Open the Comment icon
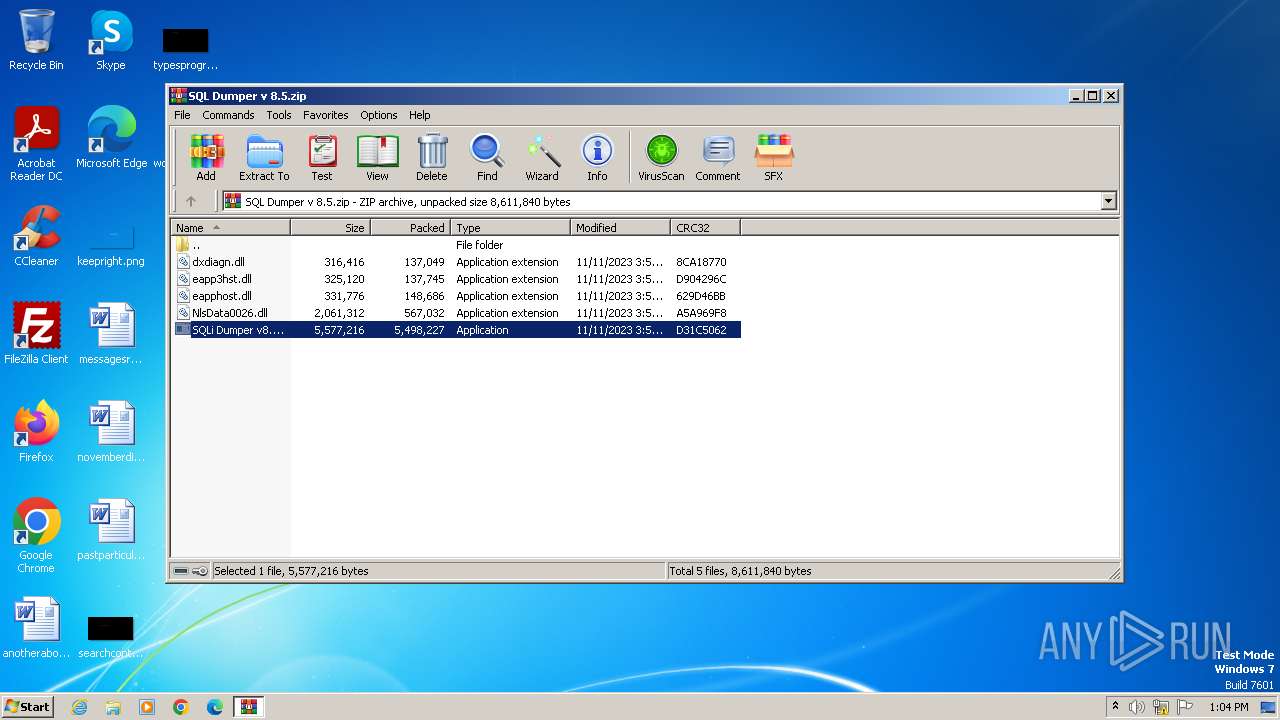 718,158
